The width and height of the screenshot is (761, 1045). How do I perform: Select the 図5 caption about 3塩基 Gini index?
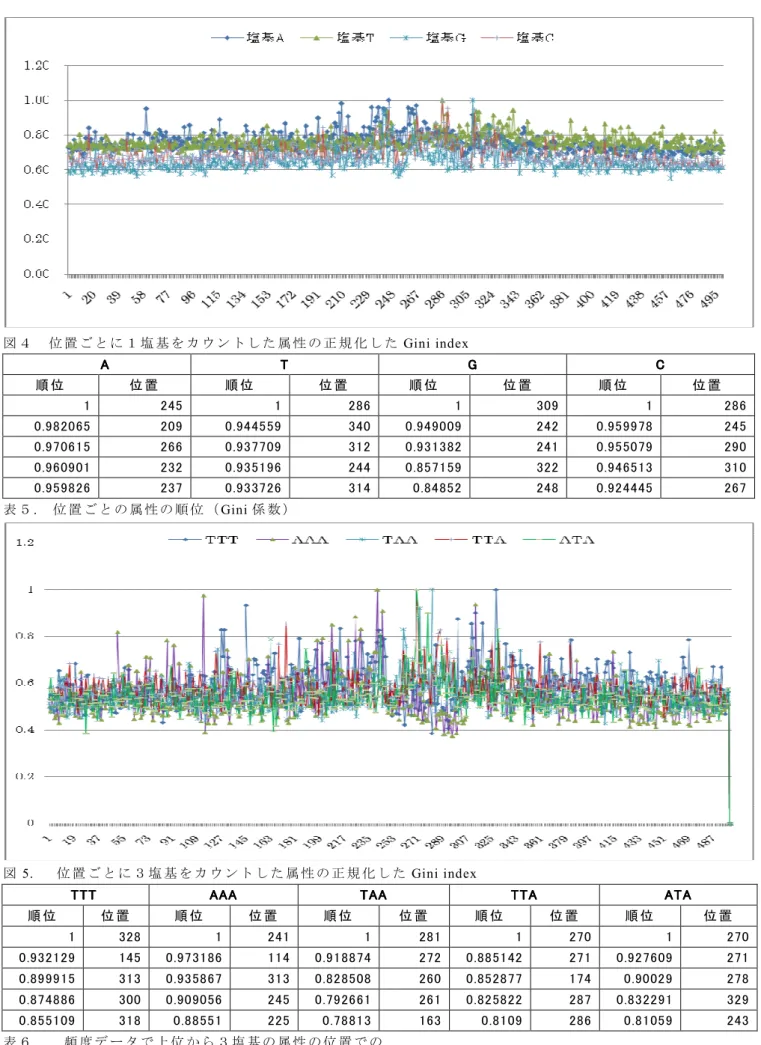pos(240,873)
